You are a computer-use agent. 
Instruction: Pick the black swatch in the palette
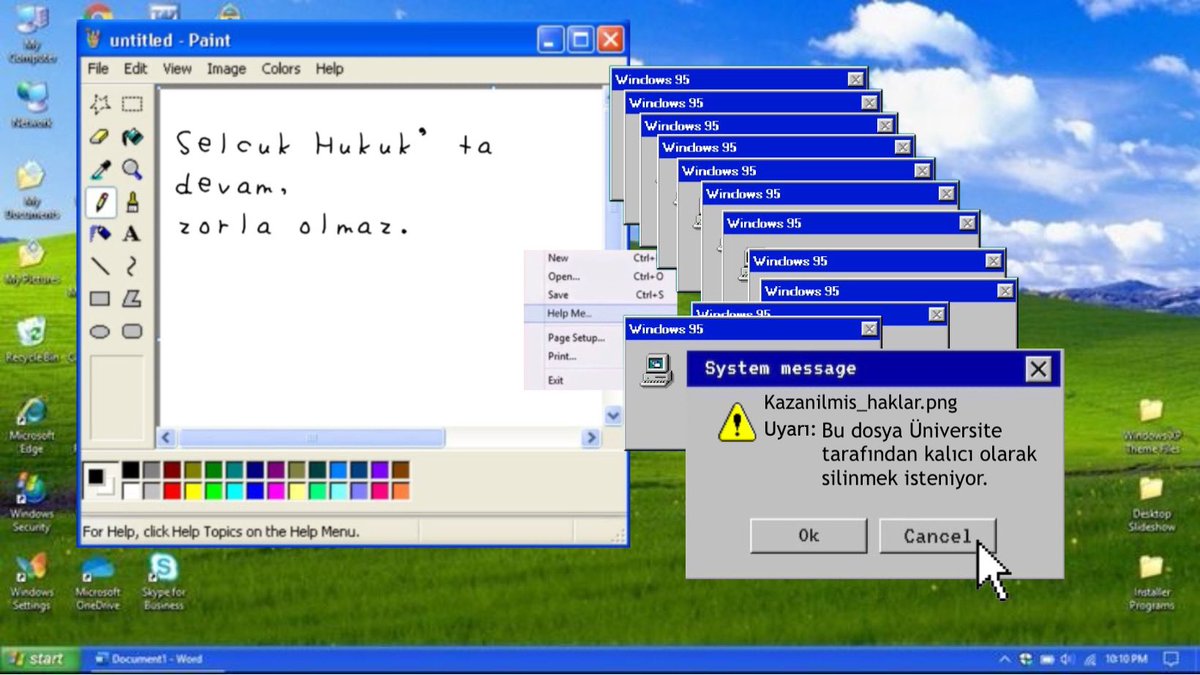click(131, 470)
